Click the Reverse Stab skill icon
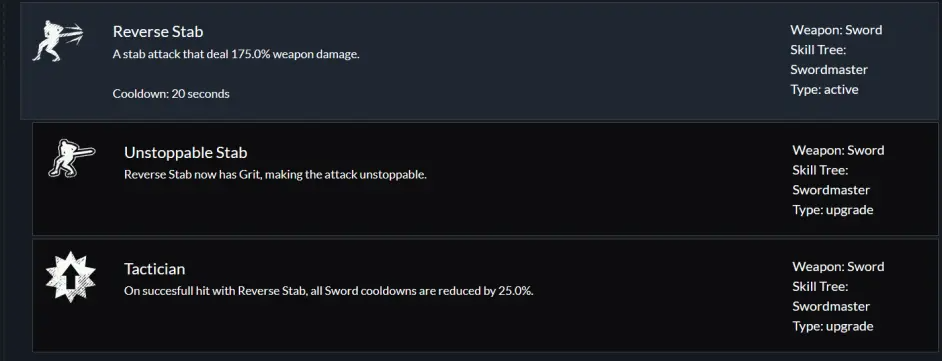Screen dimensions: 942x361 coord(58,40)
